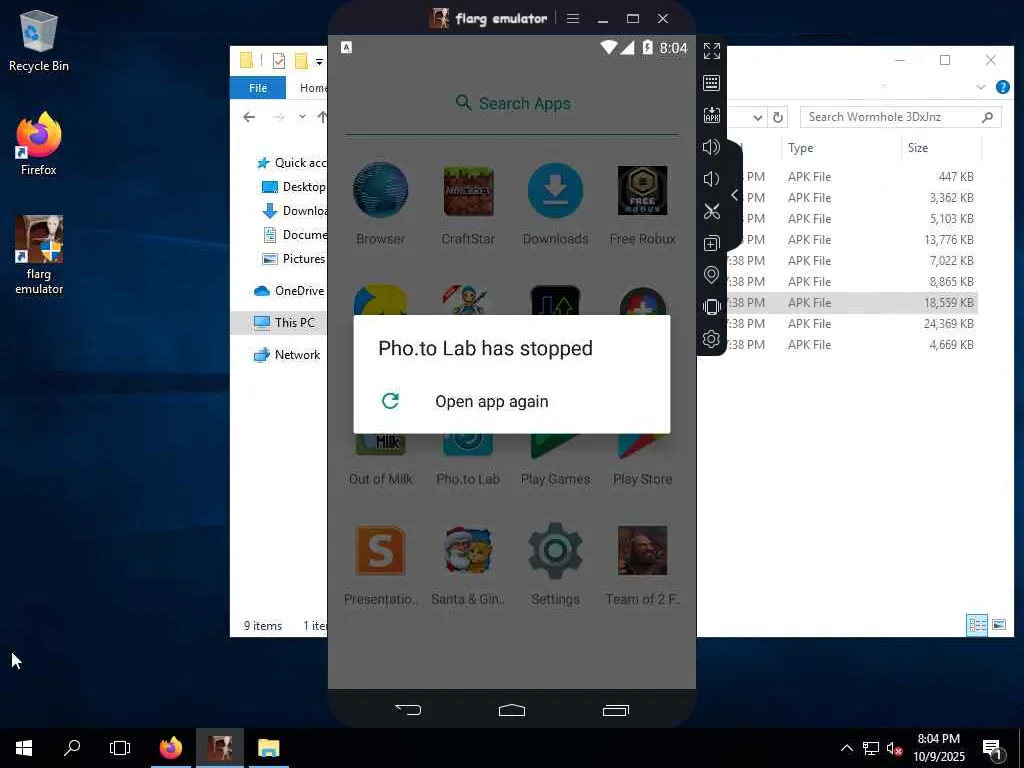The width and height of the screenshot is (1024, 768).
Task: Launch the Free Robux app icon
Action: click(x=643, y=191)
